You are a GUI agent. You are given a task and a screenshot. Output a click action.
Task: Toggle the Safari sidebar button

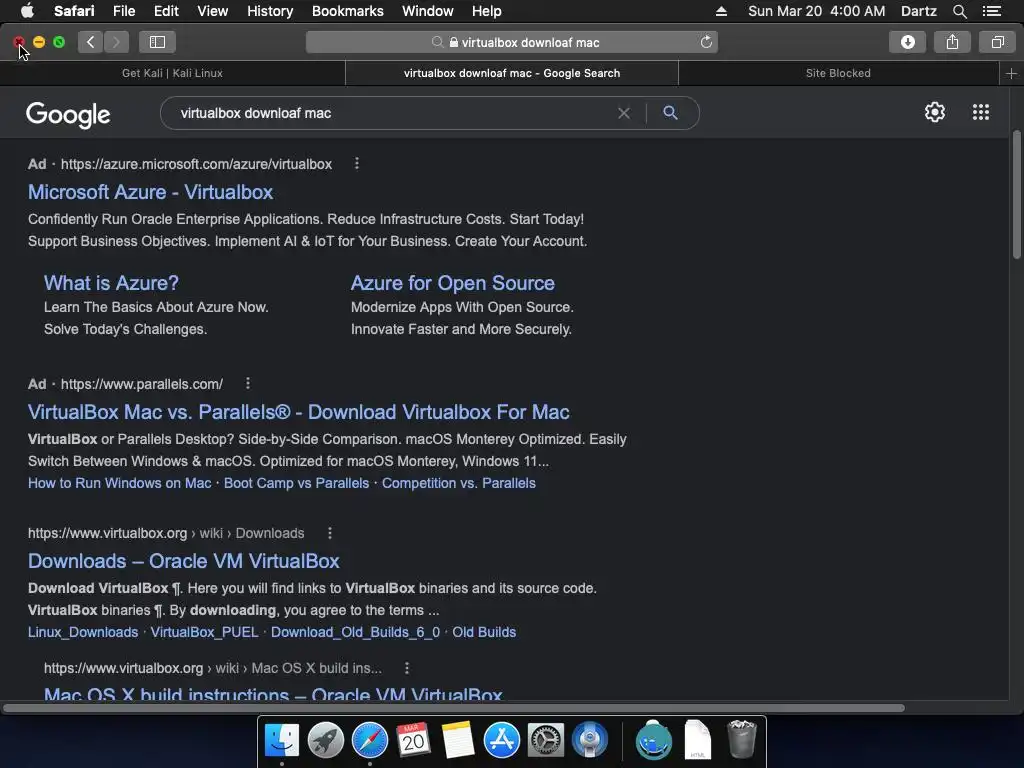point(157,42)
